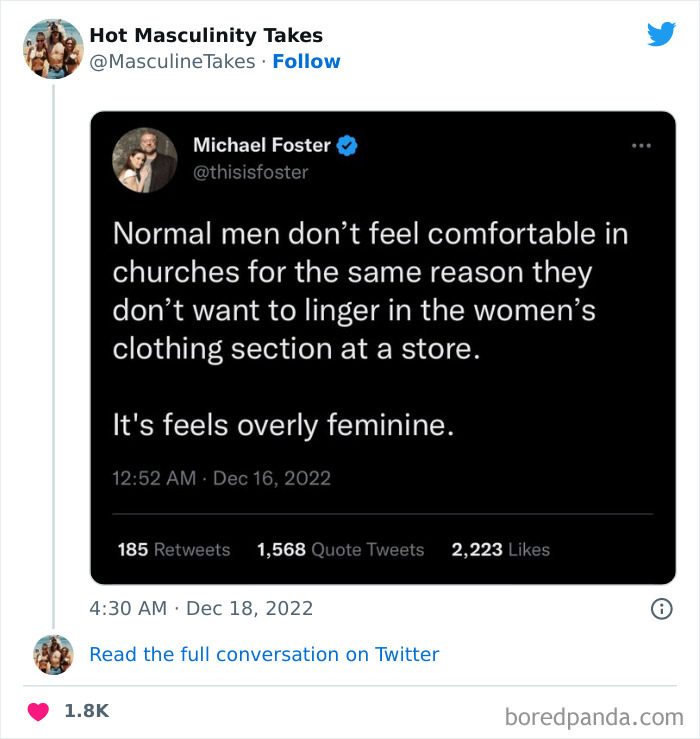Click the 12:52 AM Dec 16, 2022 timestamp
The width and height of the screenshot is (700, 739).
coord(221,478)
